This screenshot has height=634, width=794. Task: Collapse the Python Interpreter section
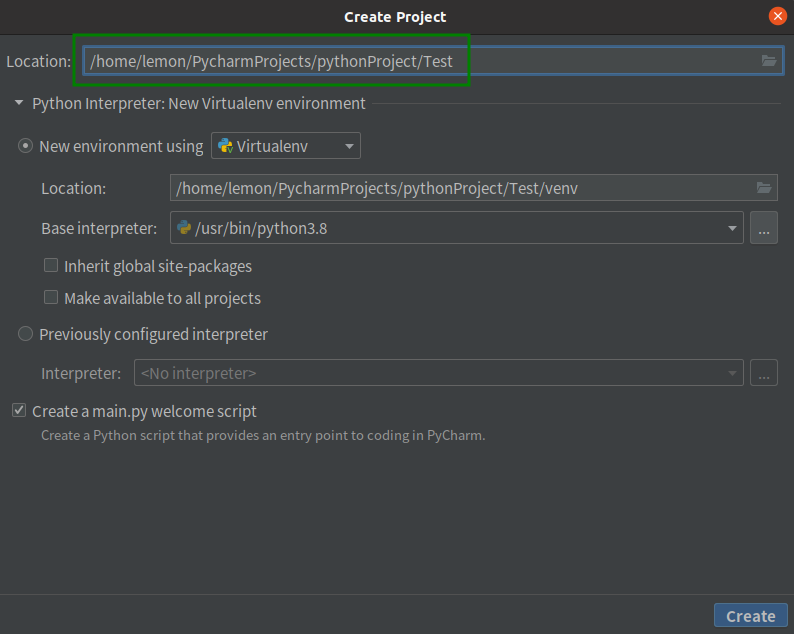[19, 103]
